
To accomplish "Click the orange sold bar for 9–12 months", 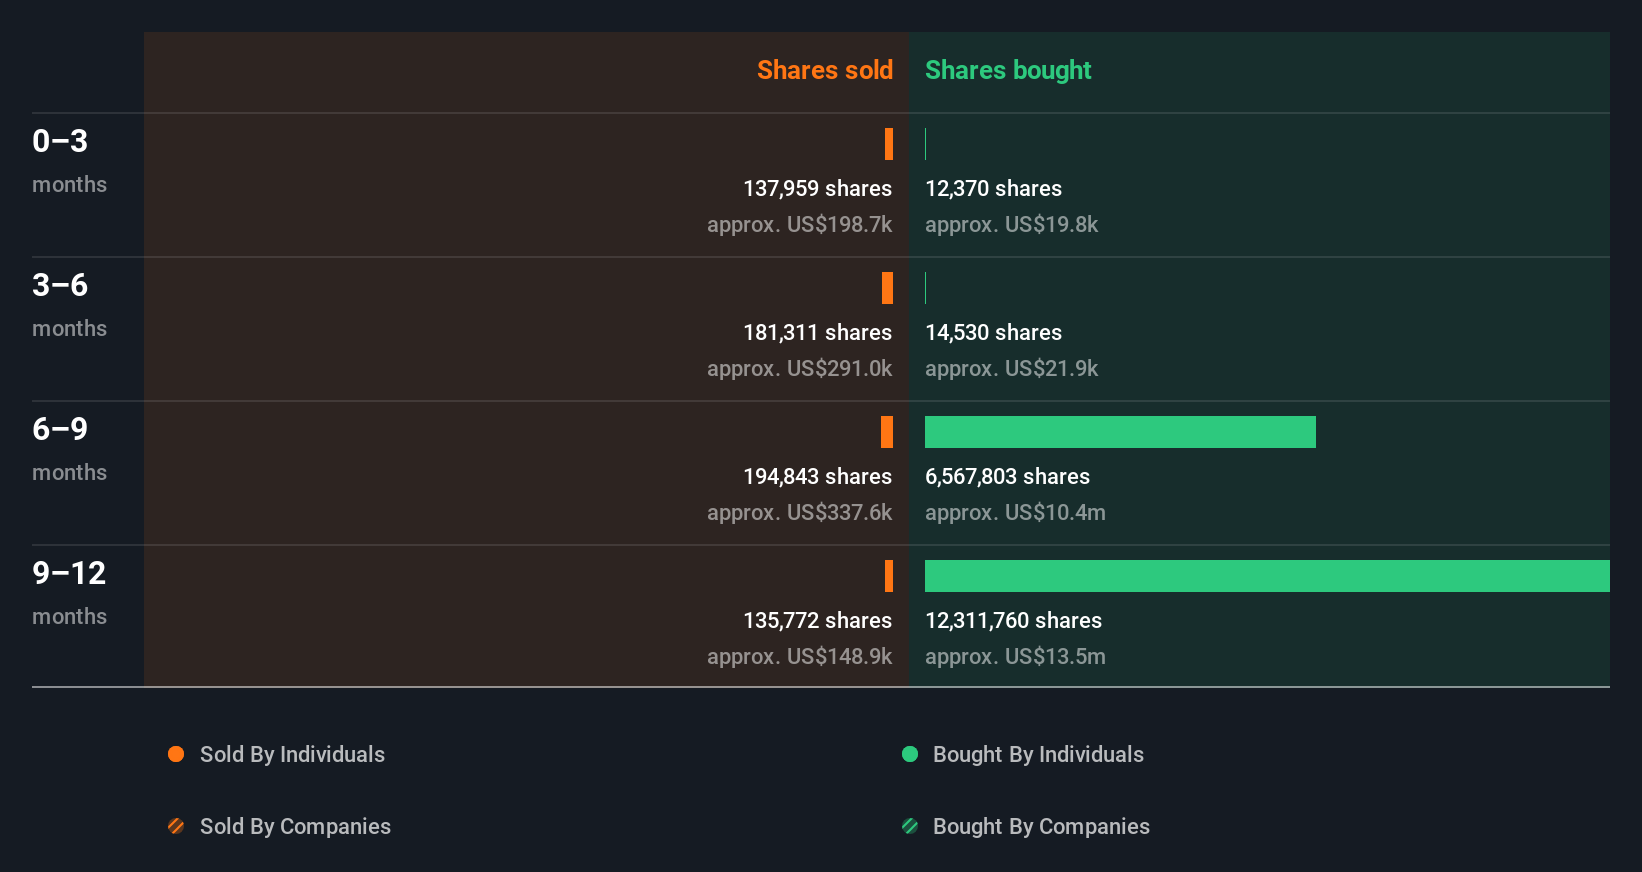I will tap(889, 576).
